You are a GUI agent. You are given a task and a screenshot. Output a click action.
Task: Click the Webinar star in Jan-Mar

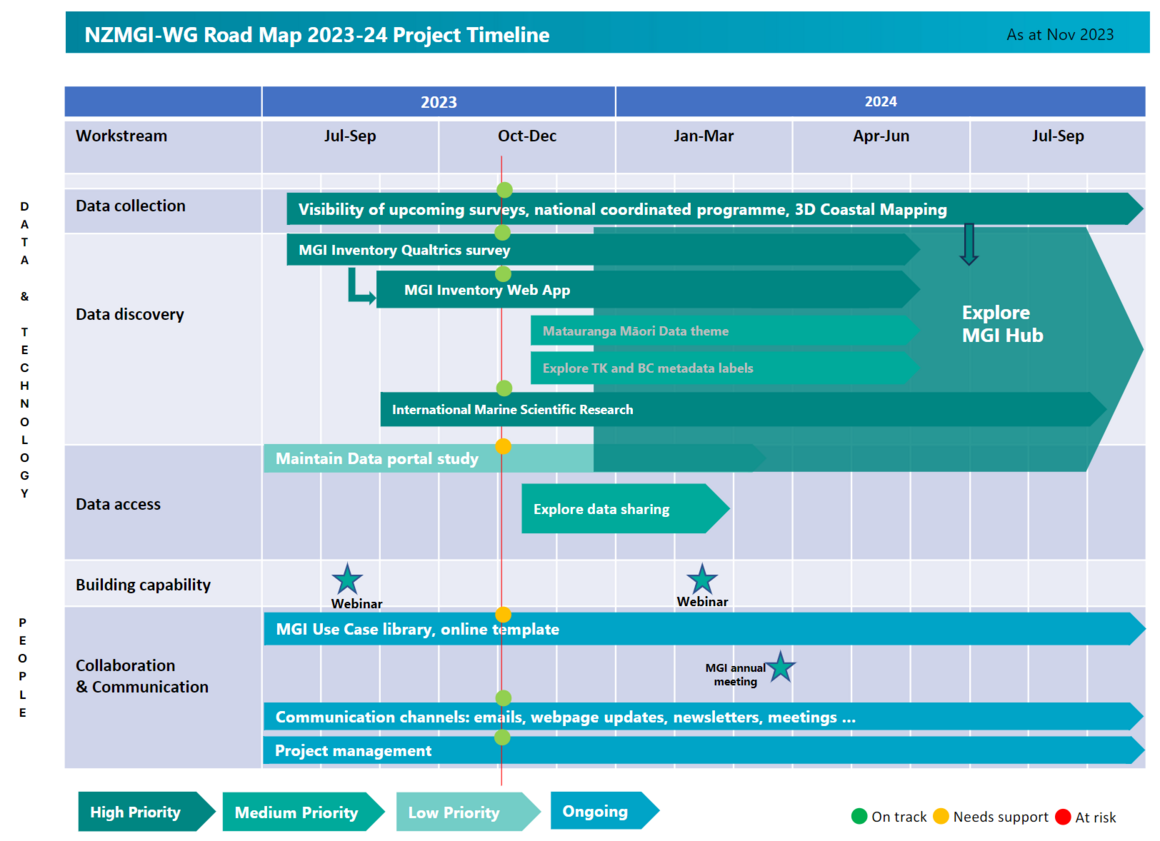point(702,579)
